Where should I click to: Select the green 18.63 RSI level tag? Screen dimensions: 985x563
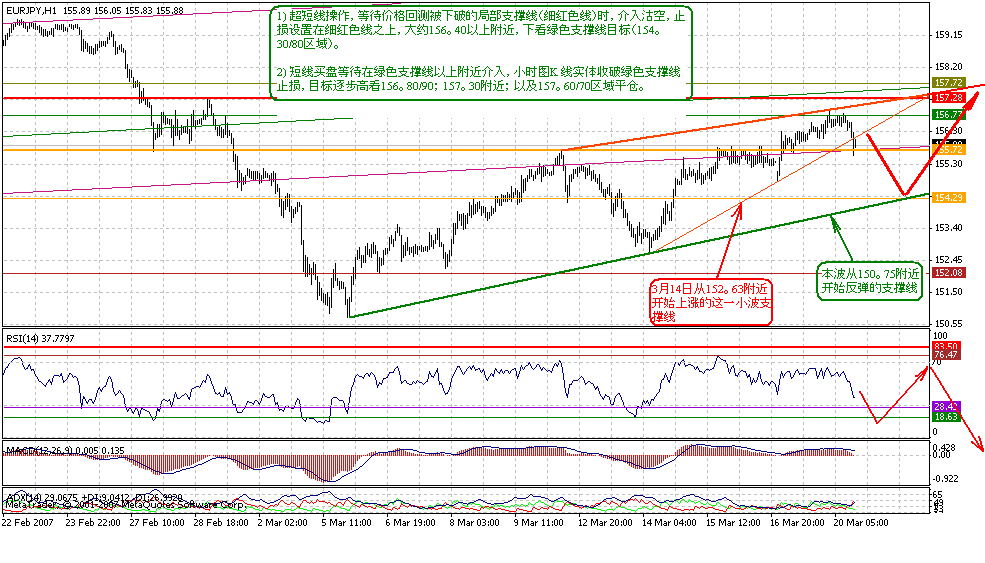pyautogui.click(x=945, y=417)
